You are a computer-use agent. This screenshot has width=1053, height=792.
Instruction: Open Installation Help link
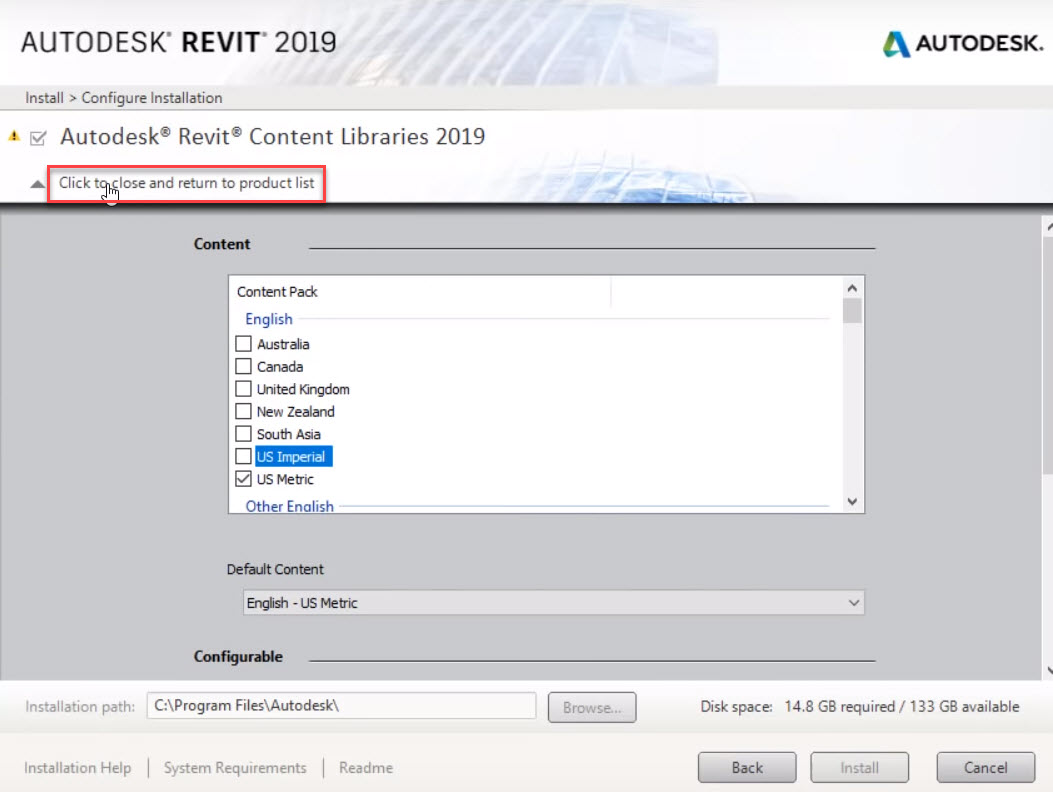pos(77,768)
